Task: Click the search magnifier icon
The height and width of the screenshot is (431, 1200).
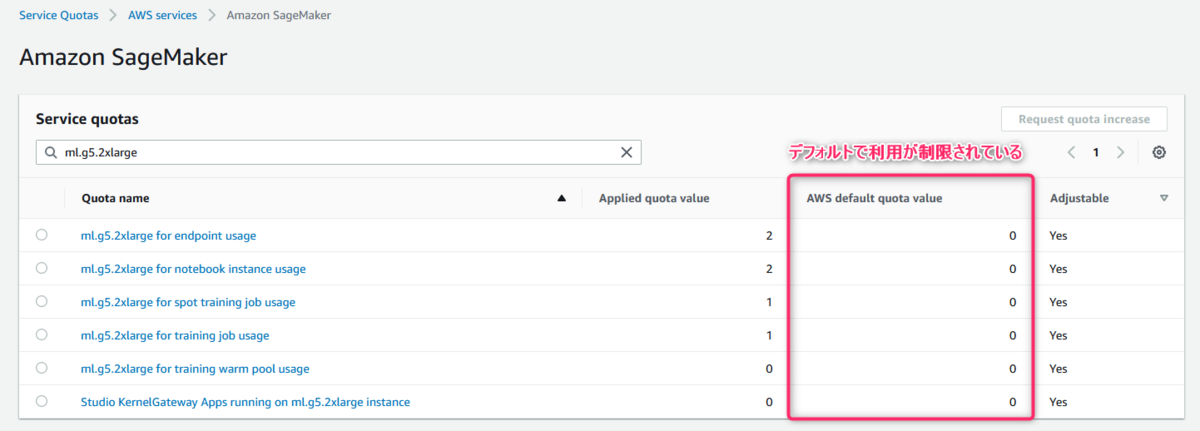Action: [51, 153]
